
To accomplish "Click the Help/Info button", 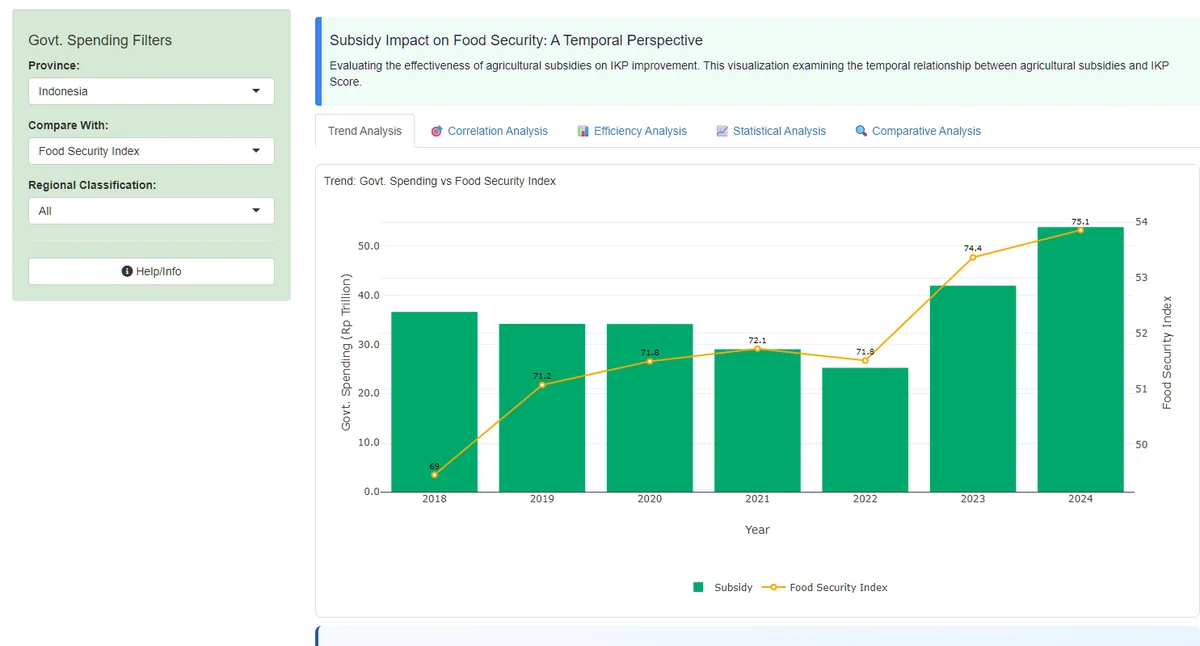I will coord(151,271).
